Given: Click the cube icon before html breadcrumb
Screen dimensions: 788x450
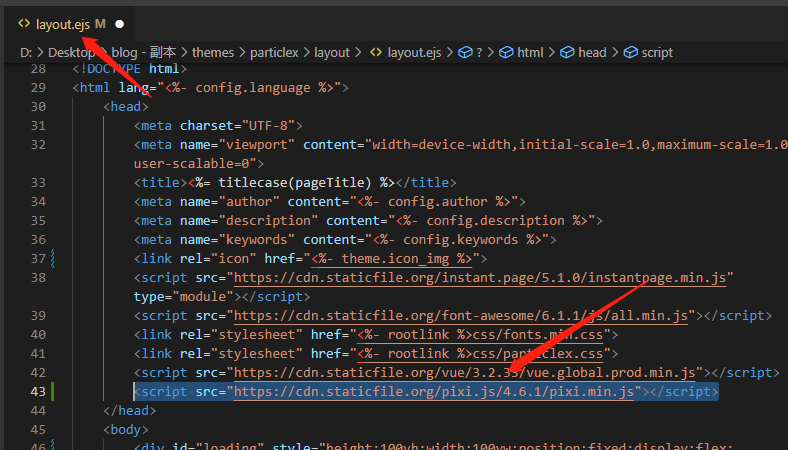Looking at the screenshot, I should pos(506,52).
